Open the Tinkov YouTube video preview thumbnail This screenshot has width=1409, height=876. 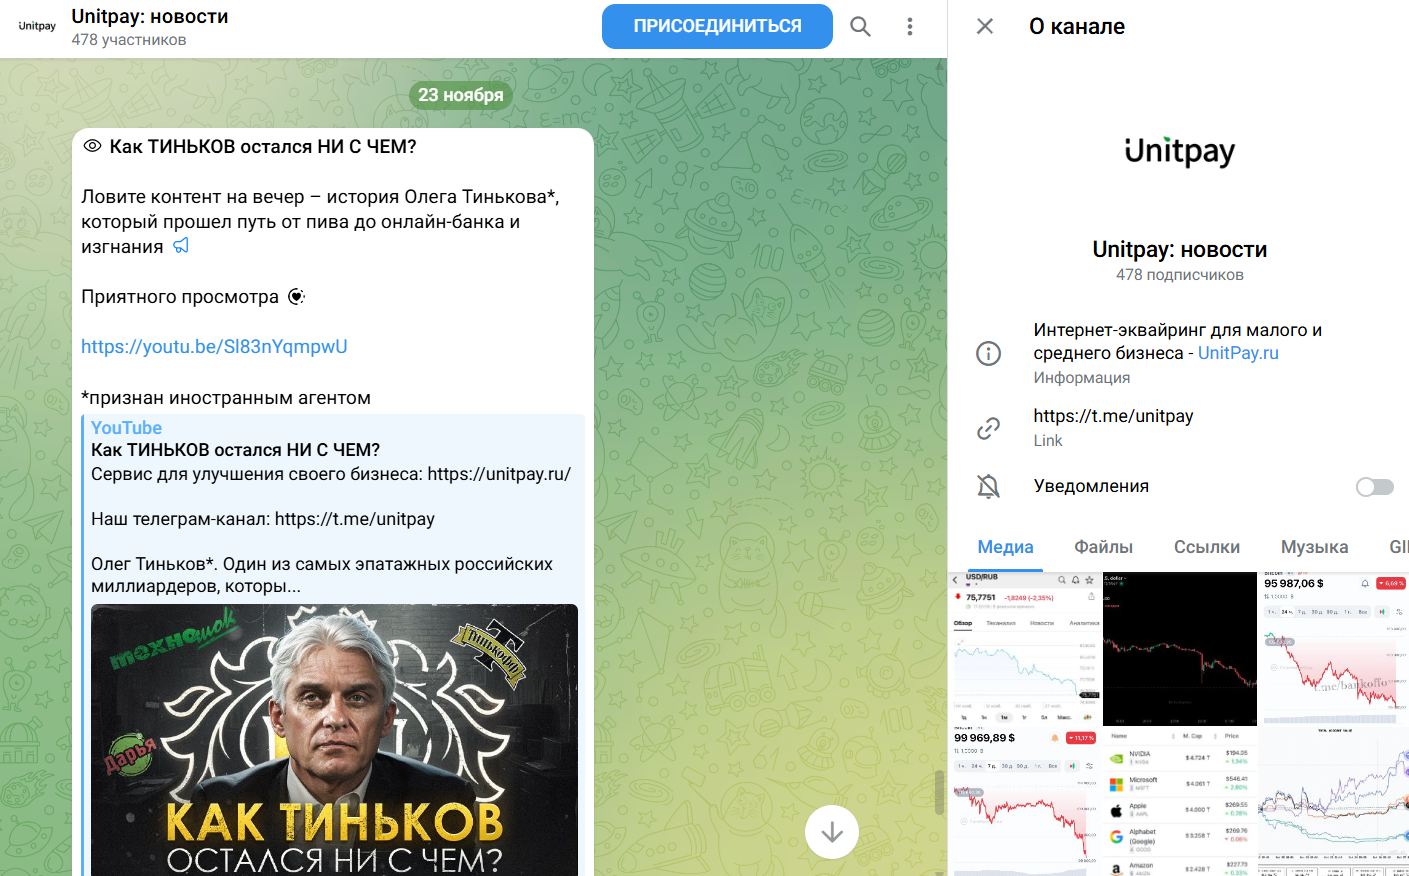pos(334,740)
